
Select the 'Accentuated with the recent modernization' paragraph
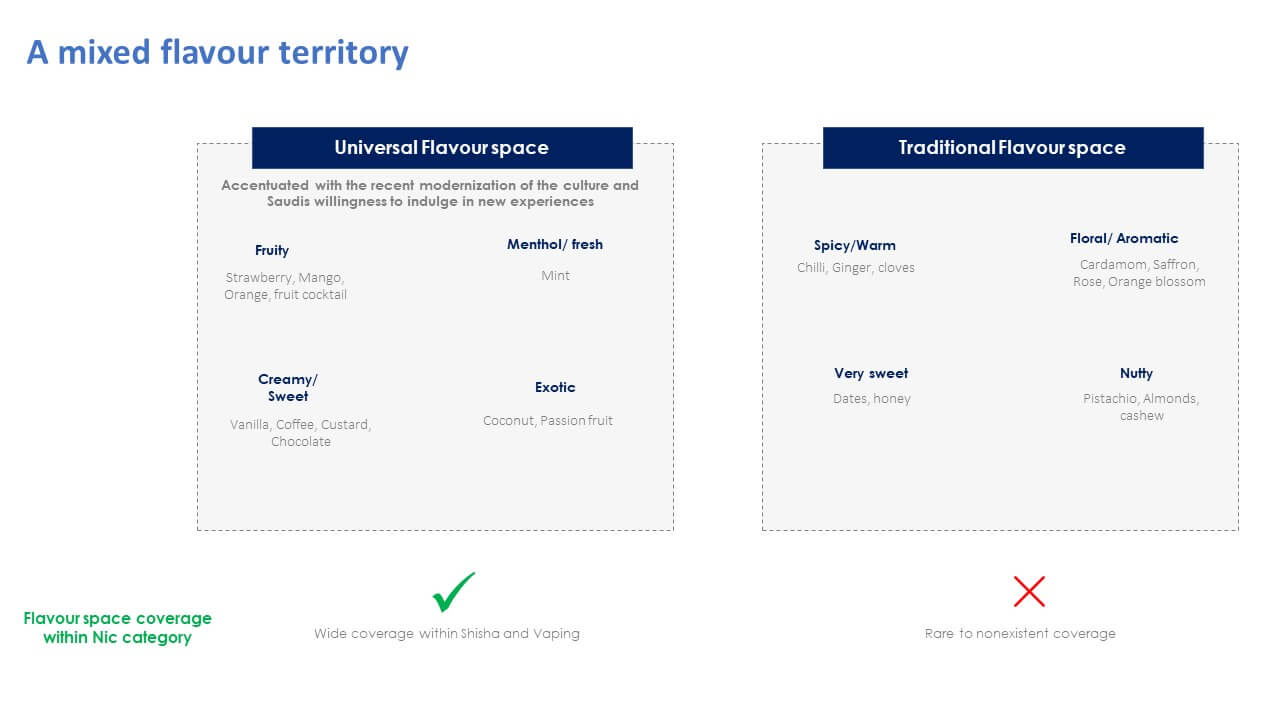(430, 193)
